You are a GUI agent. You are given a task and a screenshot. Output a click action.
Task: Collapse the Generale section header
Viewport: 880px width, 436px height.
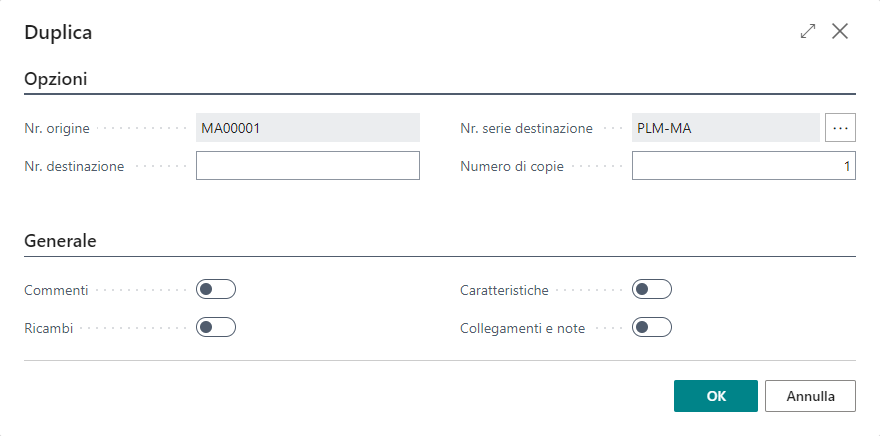(x=60, y=241)
